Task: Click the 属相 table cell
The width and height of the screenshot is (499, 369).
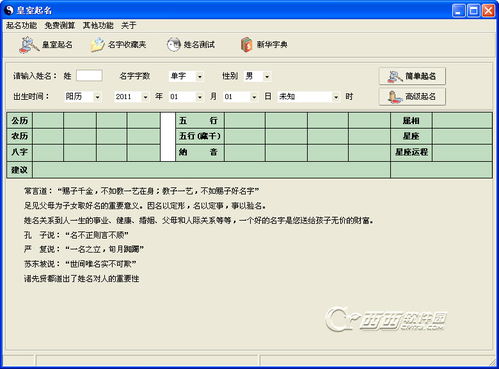Action: [x=411, y=120]
